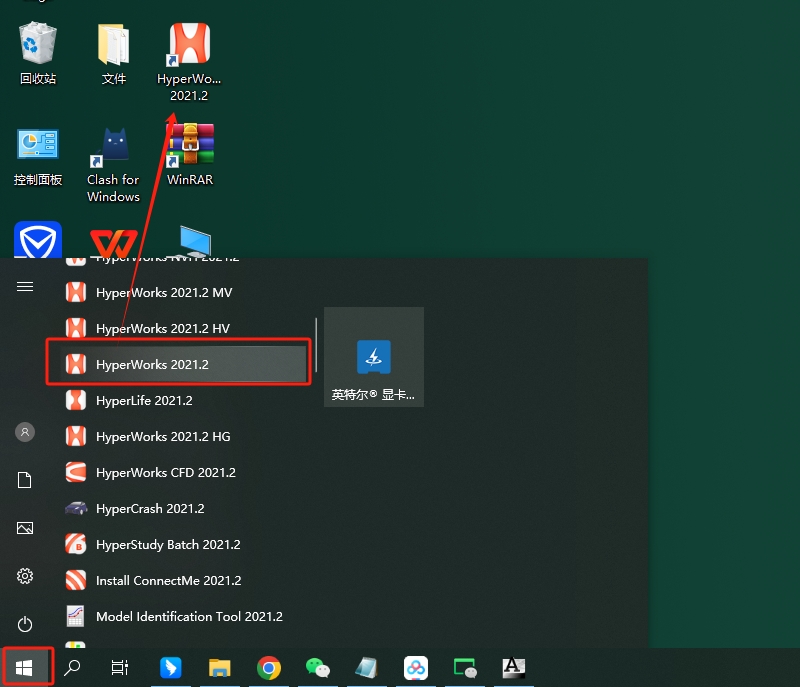
Task: Open the blue shield app icon on the desktop
Action: (38, 240)
